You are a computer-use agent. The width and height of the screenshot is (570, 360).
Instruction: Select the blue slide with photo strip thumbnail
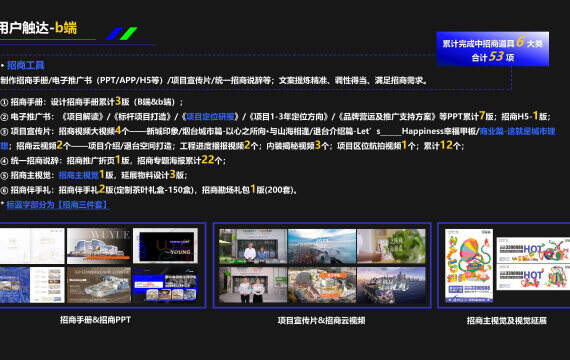(x=166, y=285)
